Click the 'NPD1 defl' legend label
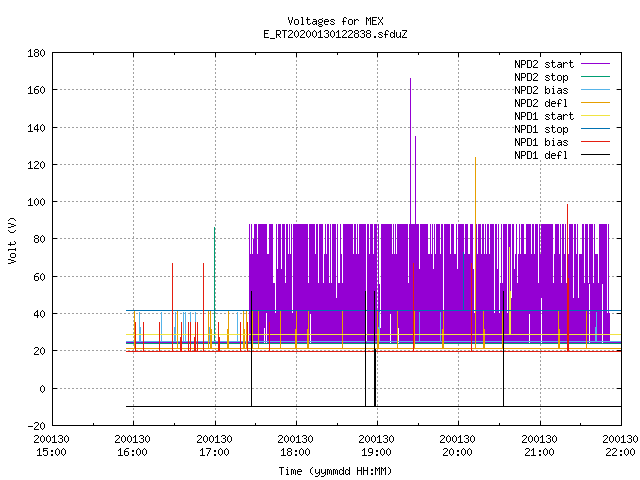This screenshot has width=640, height=480. pyautogui.click(x=541, y=156)
